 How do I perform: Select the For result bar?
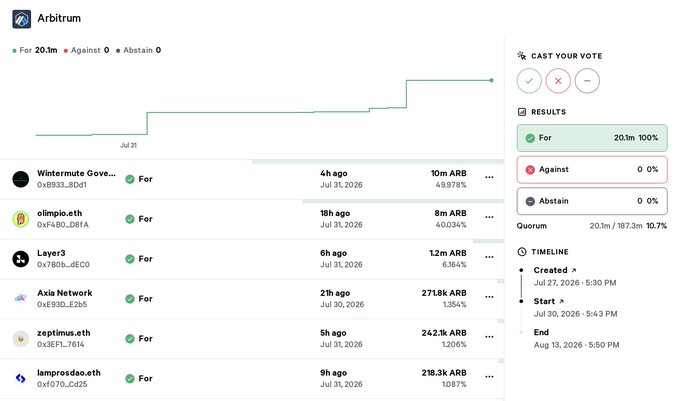point(592,138)
